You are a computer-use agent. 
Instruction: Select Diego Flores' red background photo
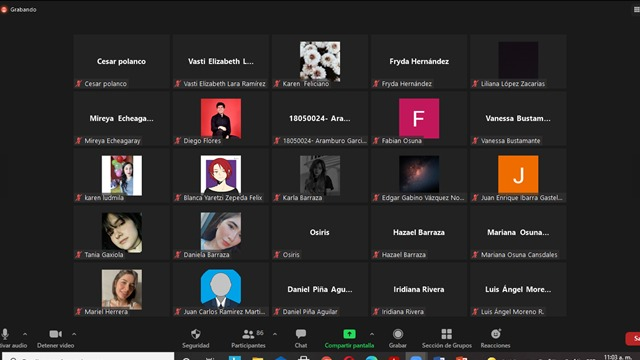tap(221, 118)
